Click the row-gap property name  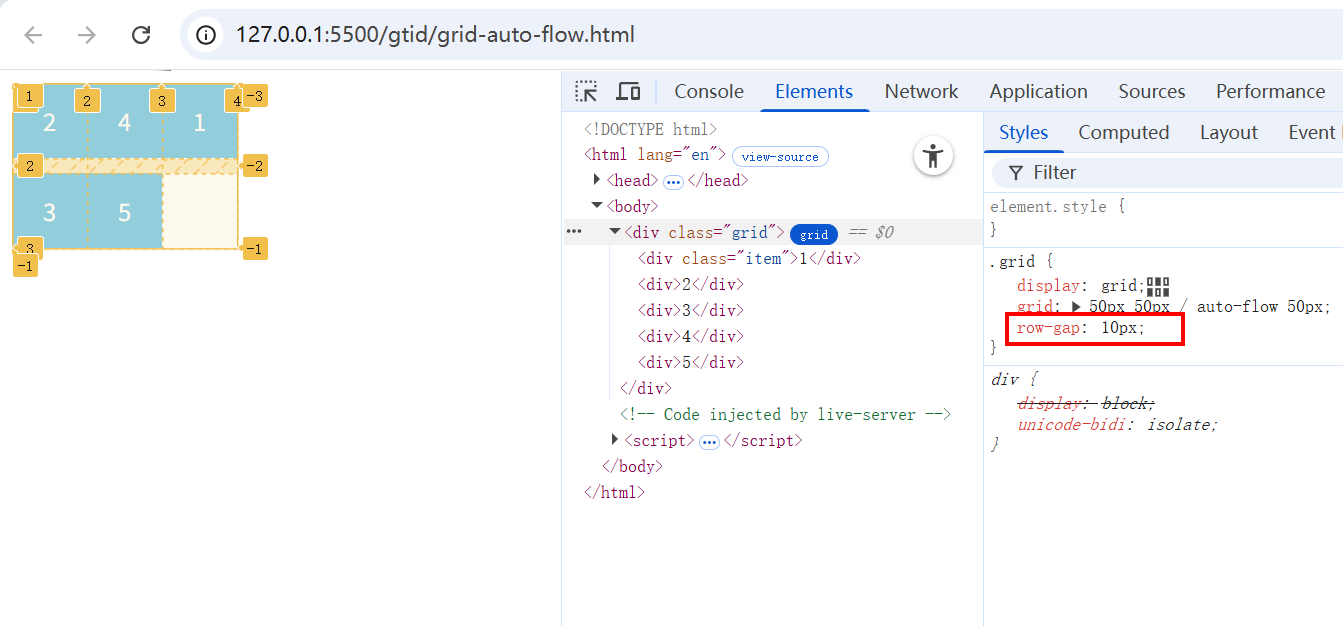pyautogui.click(x=1051, y=328)
